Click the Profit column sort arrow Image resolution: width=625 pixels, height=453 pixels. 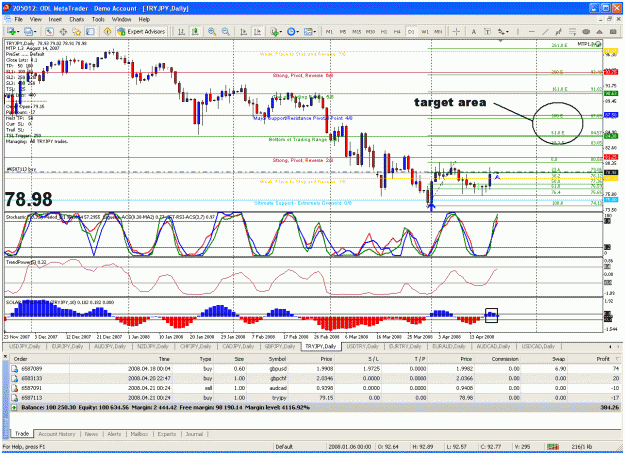[618, 359]
